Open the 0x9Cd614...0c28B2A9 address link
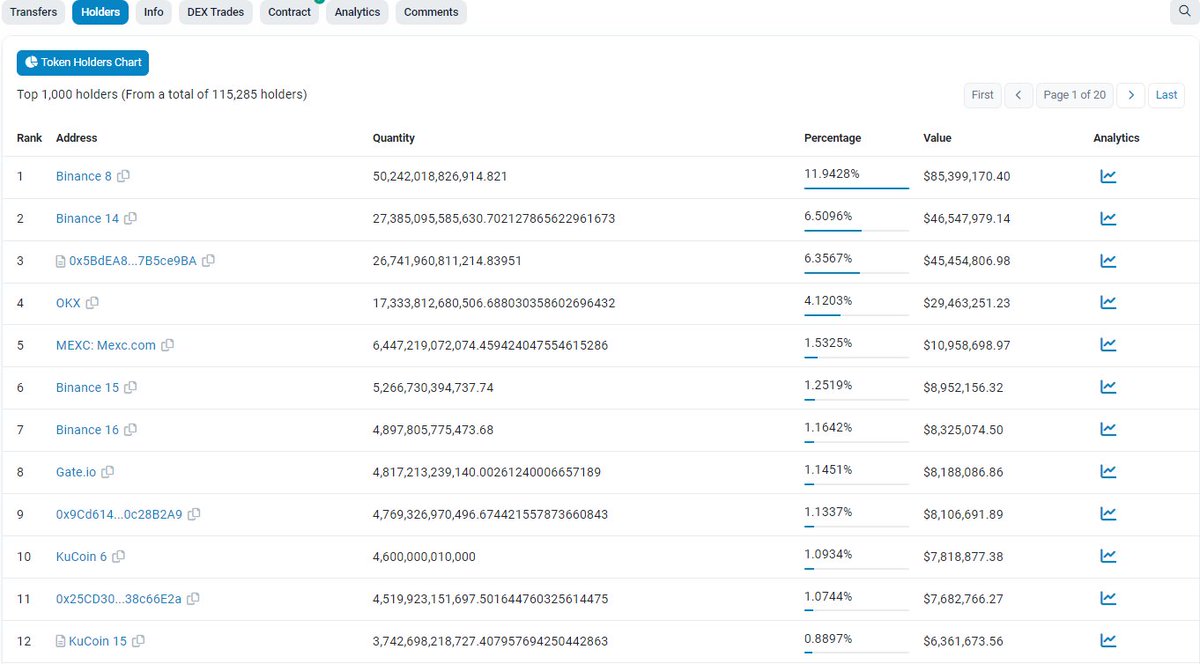Screen dimensions: 1200x664 [x=119, y=514]
